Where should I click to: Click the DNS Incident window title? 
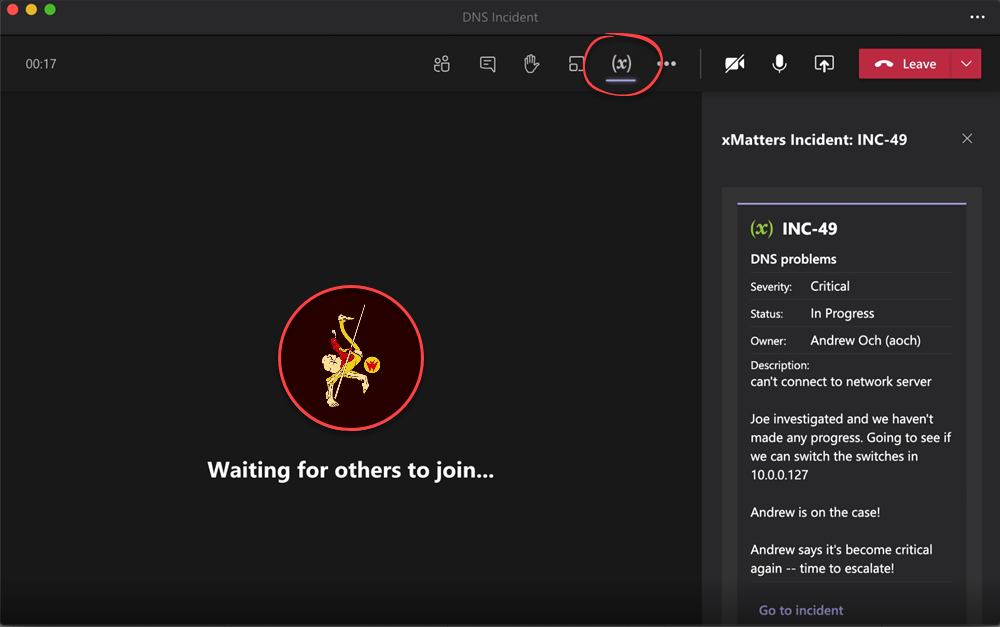[500, 17]
